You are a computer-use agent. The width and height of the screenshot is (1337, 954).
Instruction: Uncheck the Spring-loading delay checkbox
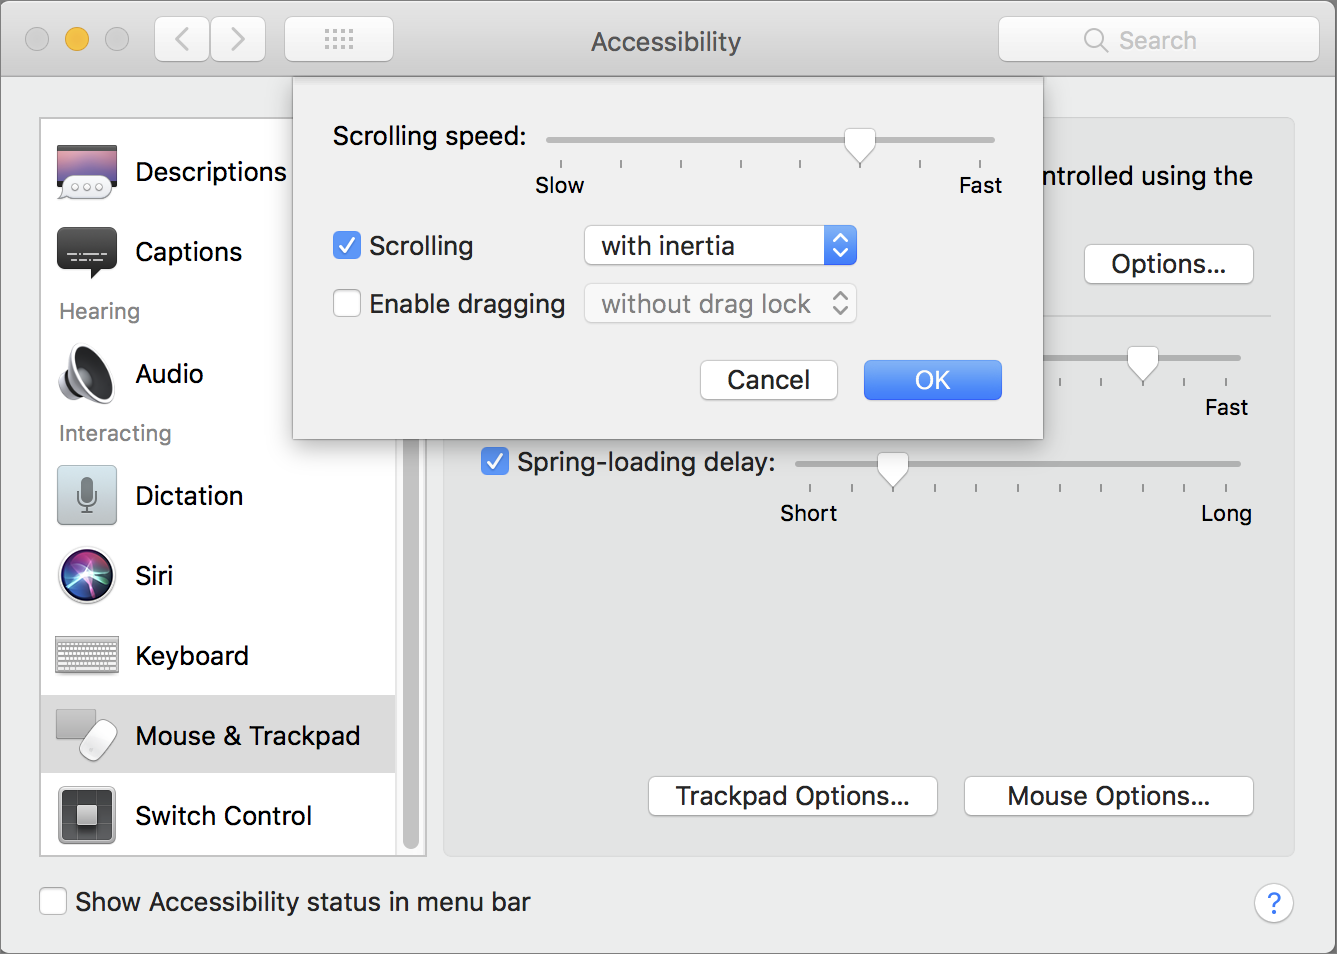[495, 461]
